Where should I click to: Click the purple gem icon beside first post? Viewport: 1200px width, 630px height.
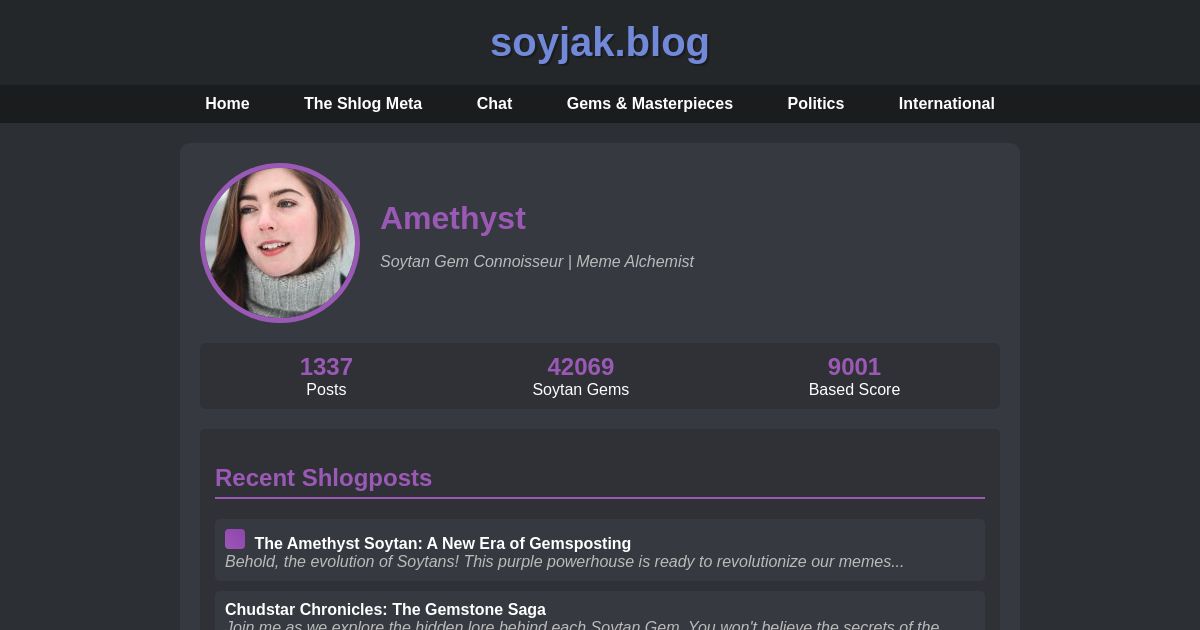(x=235, y=539)
